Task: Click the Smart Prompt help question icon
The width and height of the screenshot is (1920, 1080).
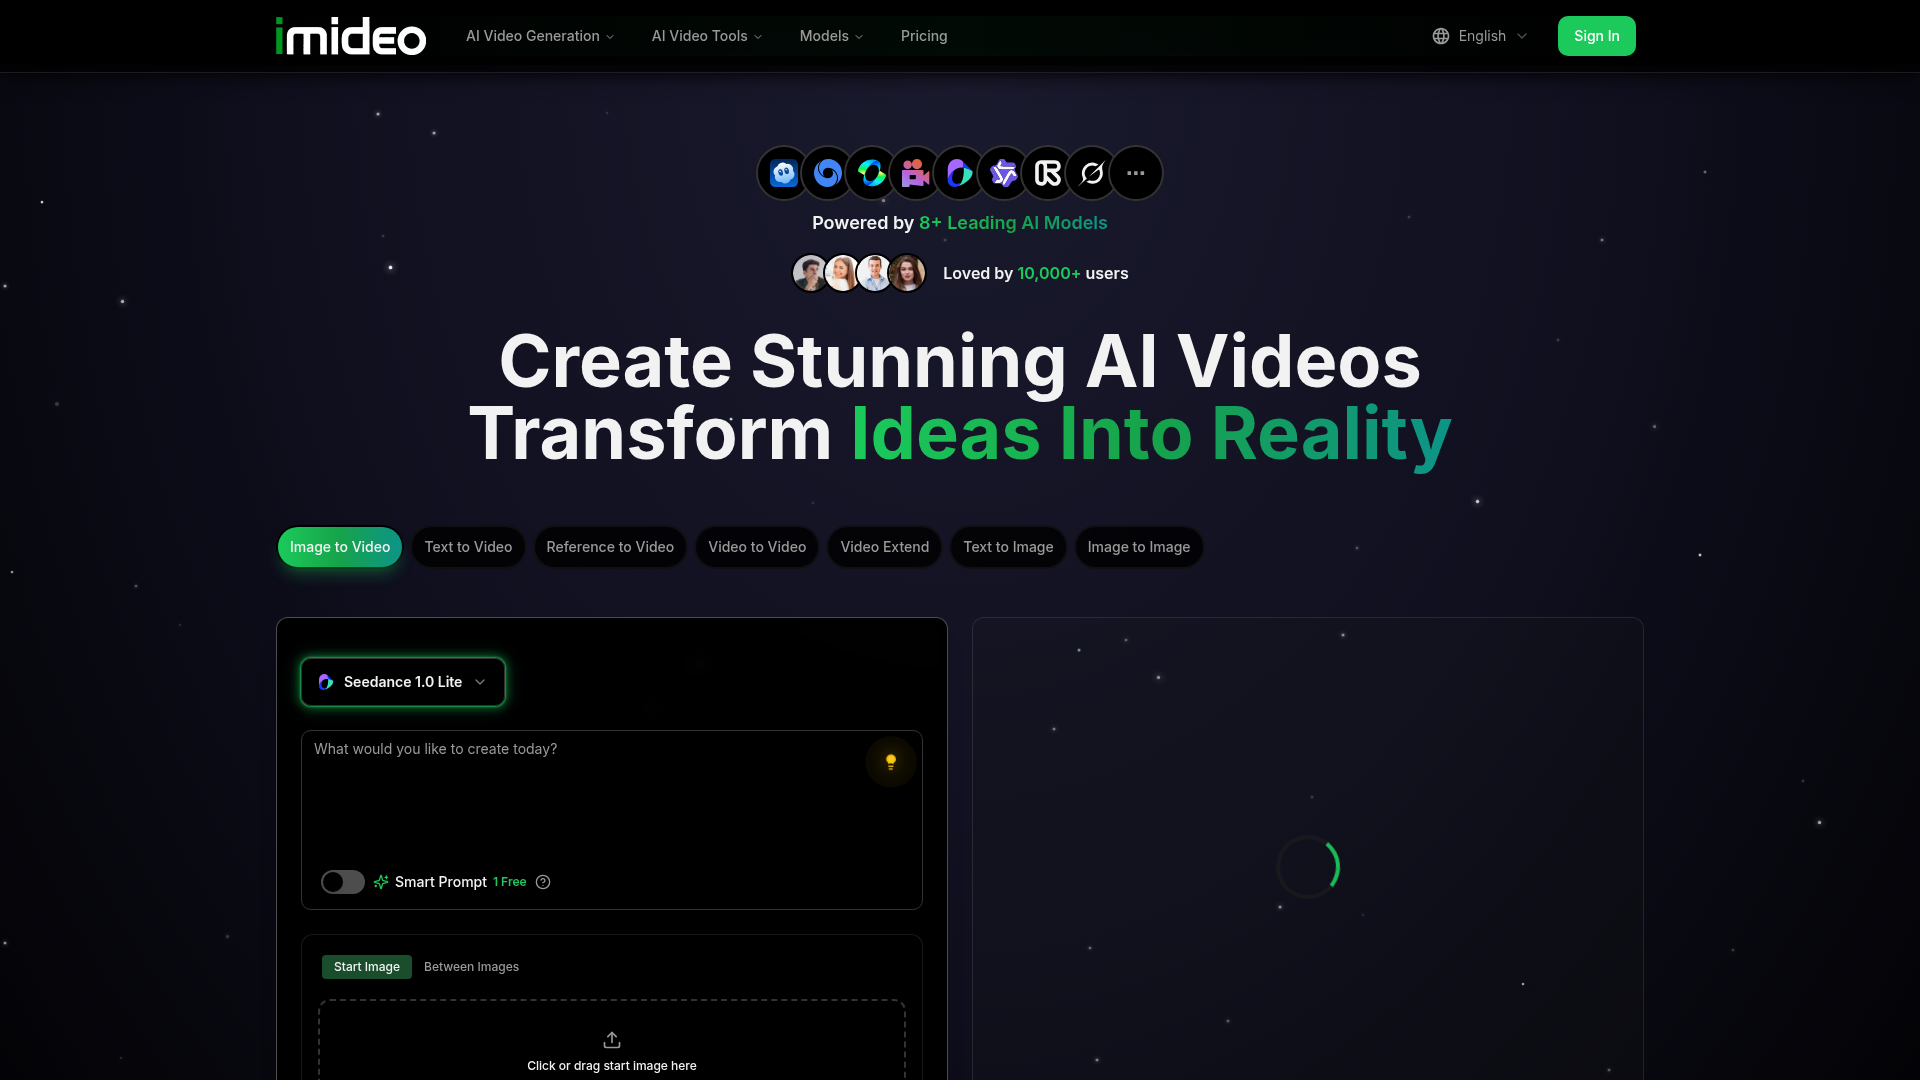Action: tap(543, 882)
